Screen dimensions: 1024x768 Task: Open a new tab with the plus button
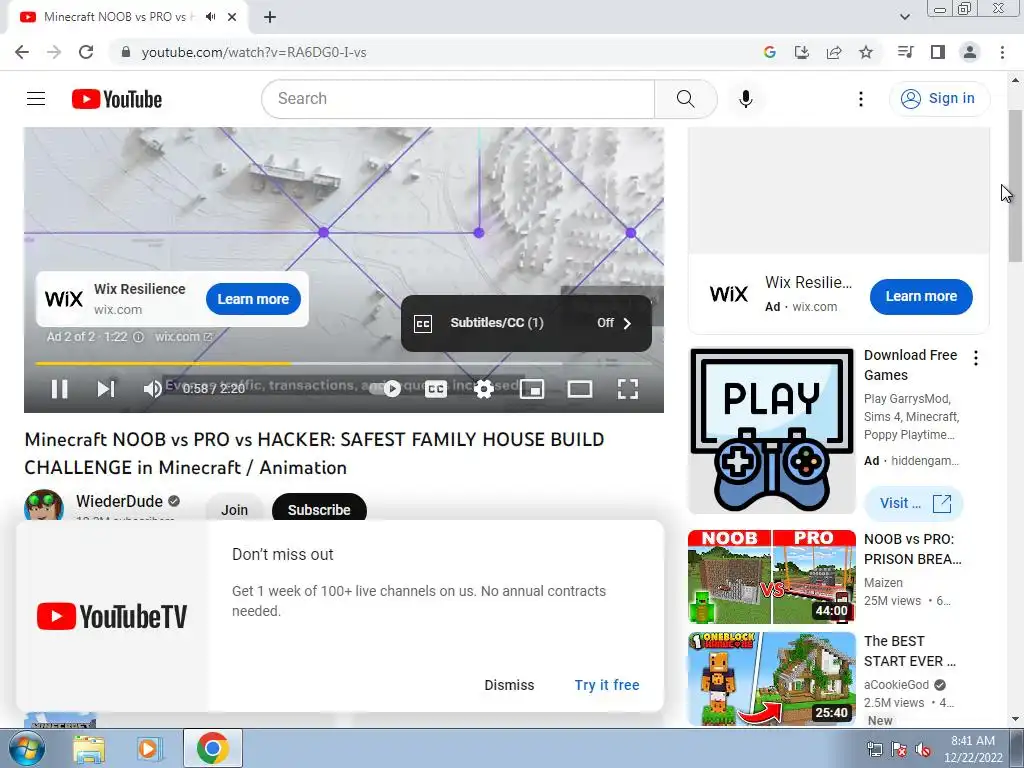click(x=270, y=17)
